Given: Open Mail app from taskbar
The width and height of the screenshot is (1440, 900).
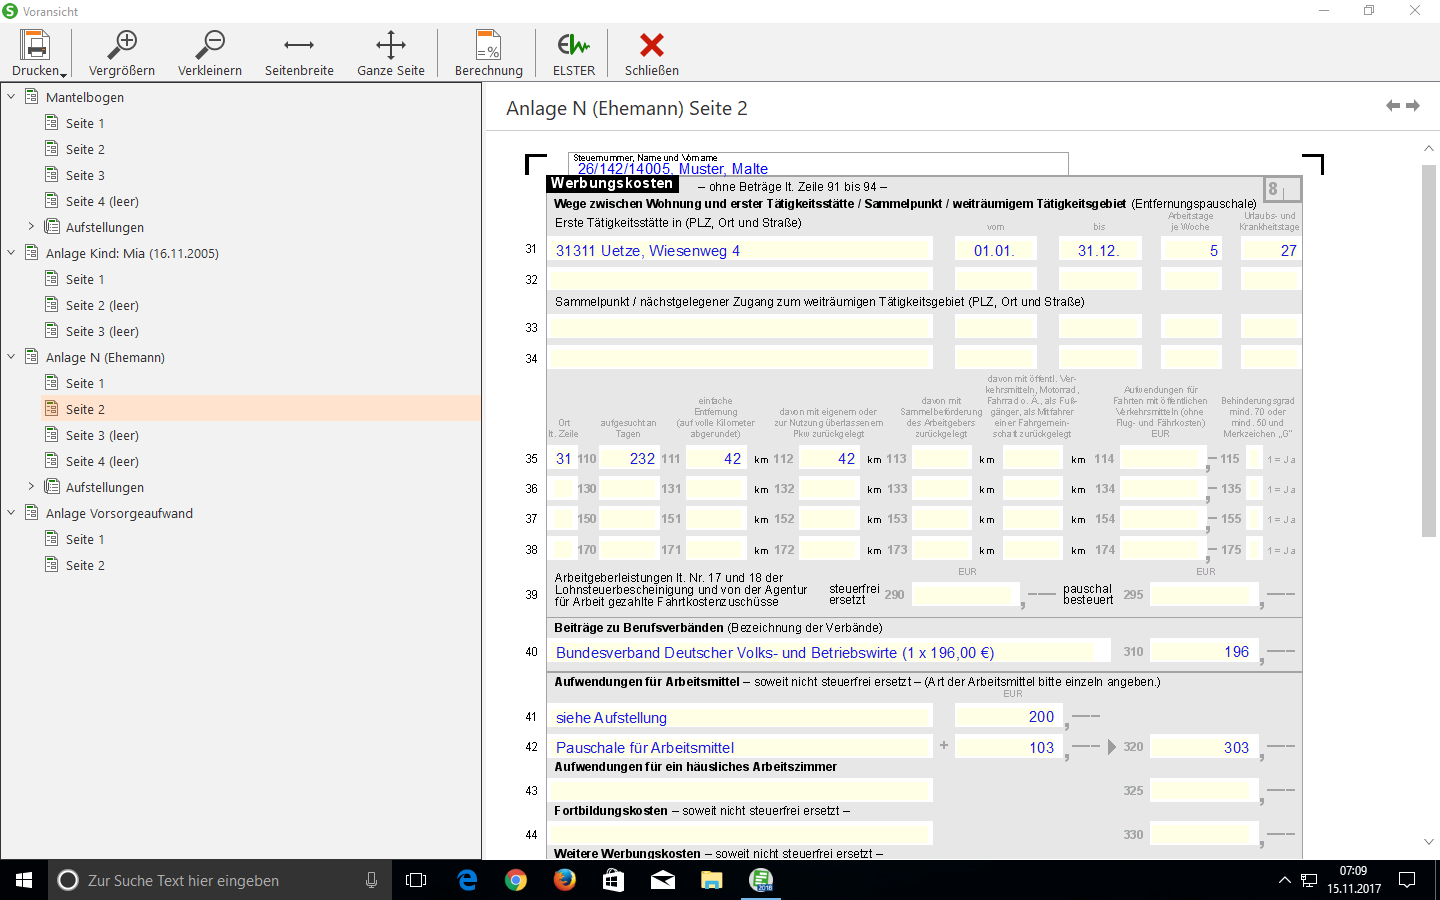Looking at the screenshot, I should click(662, 880).
